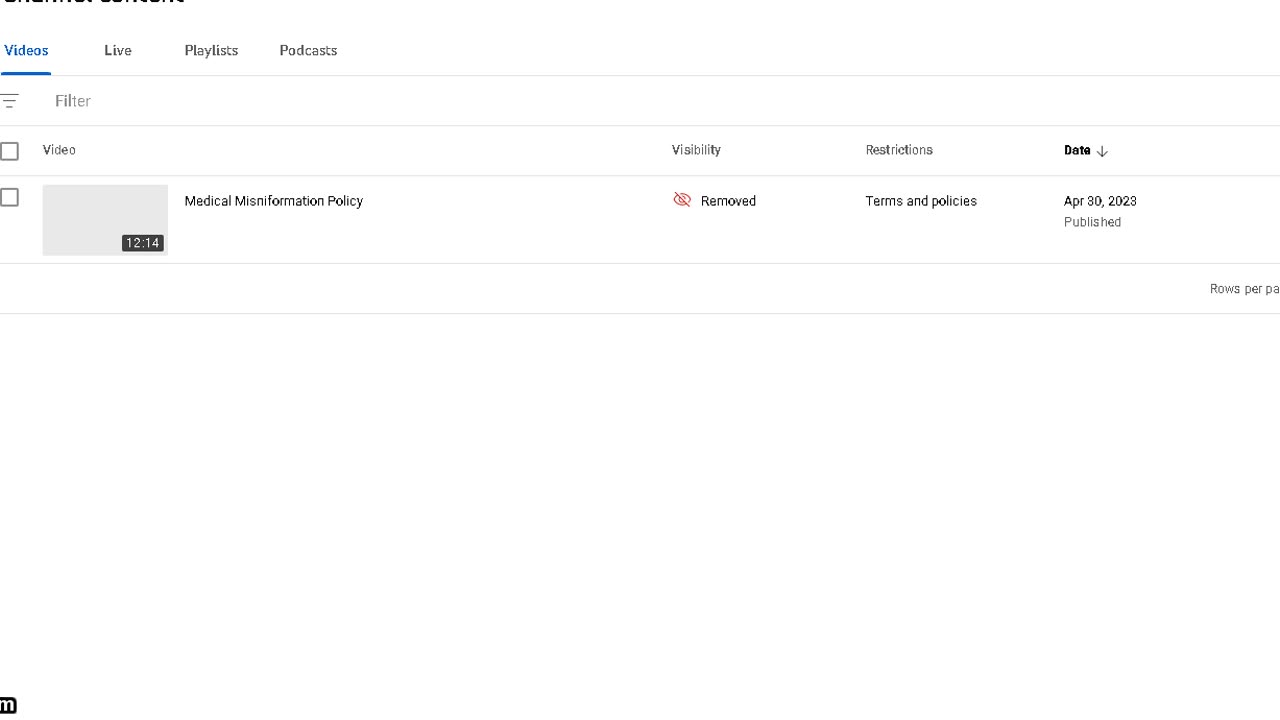
Task: Focus the Filter input field
Action: (660, 101)
